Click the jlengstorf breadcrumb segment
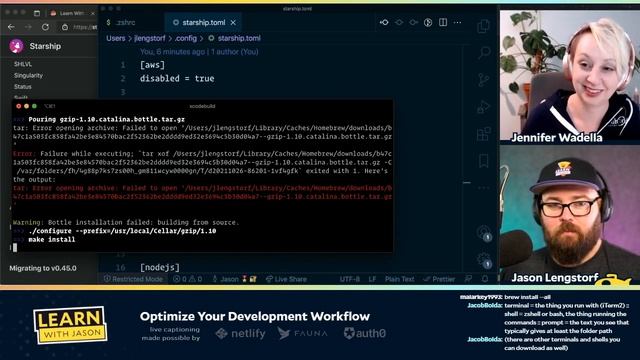Screen dimensions: 640x360 point(150,38)
